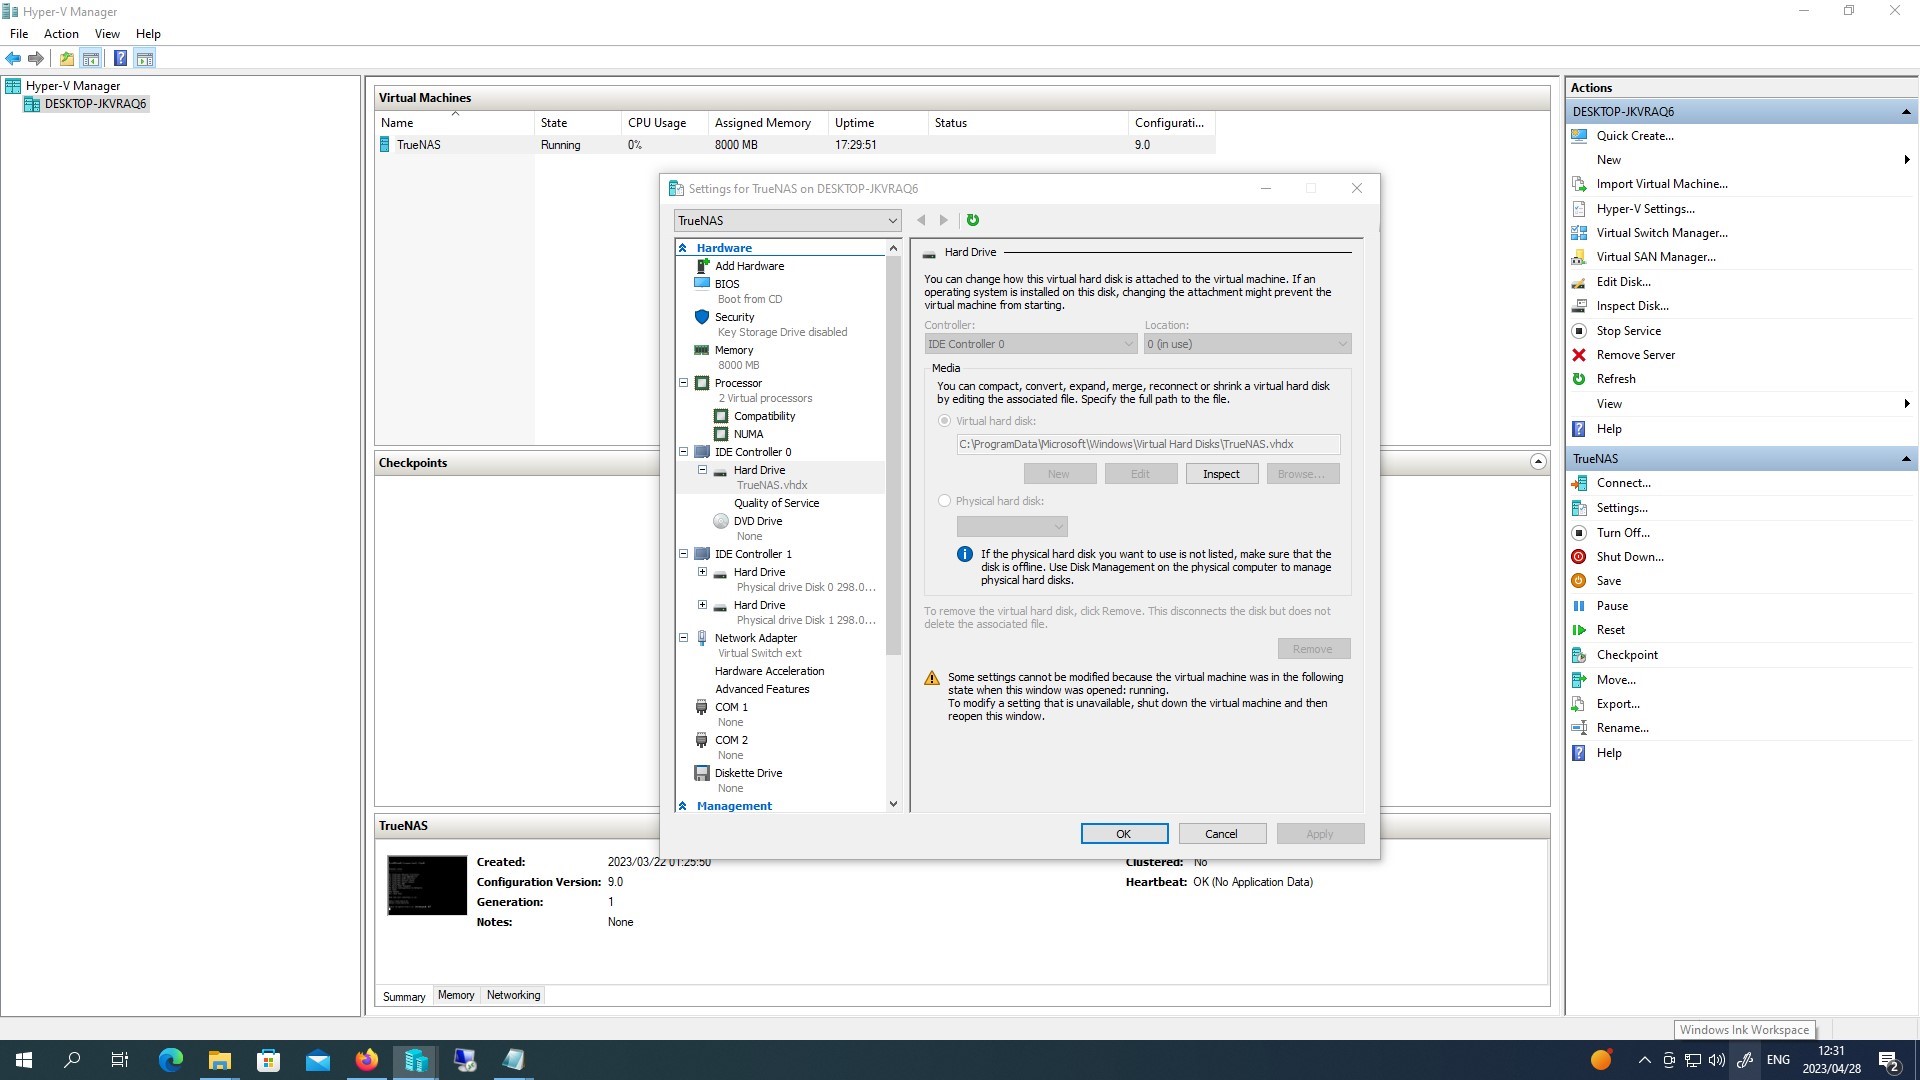Collapse the Processor tree node

[684, 383]
